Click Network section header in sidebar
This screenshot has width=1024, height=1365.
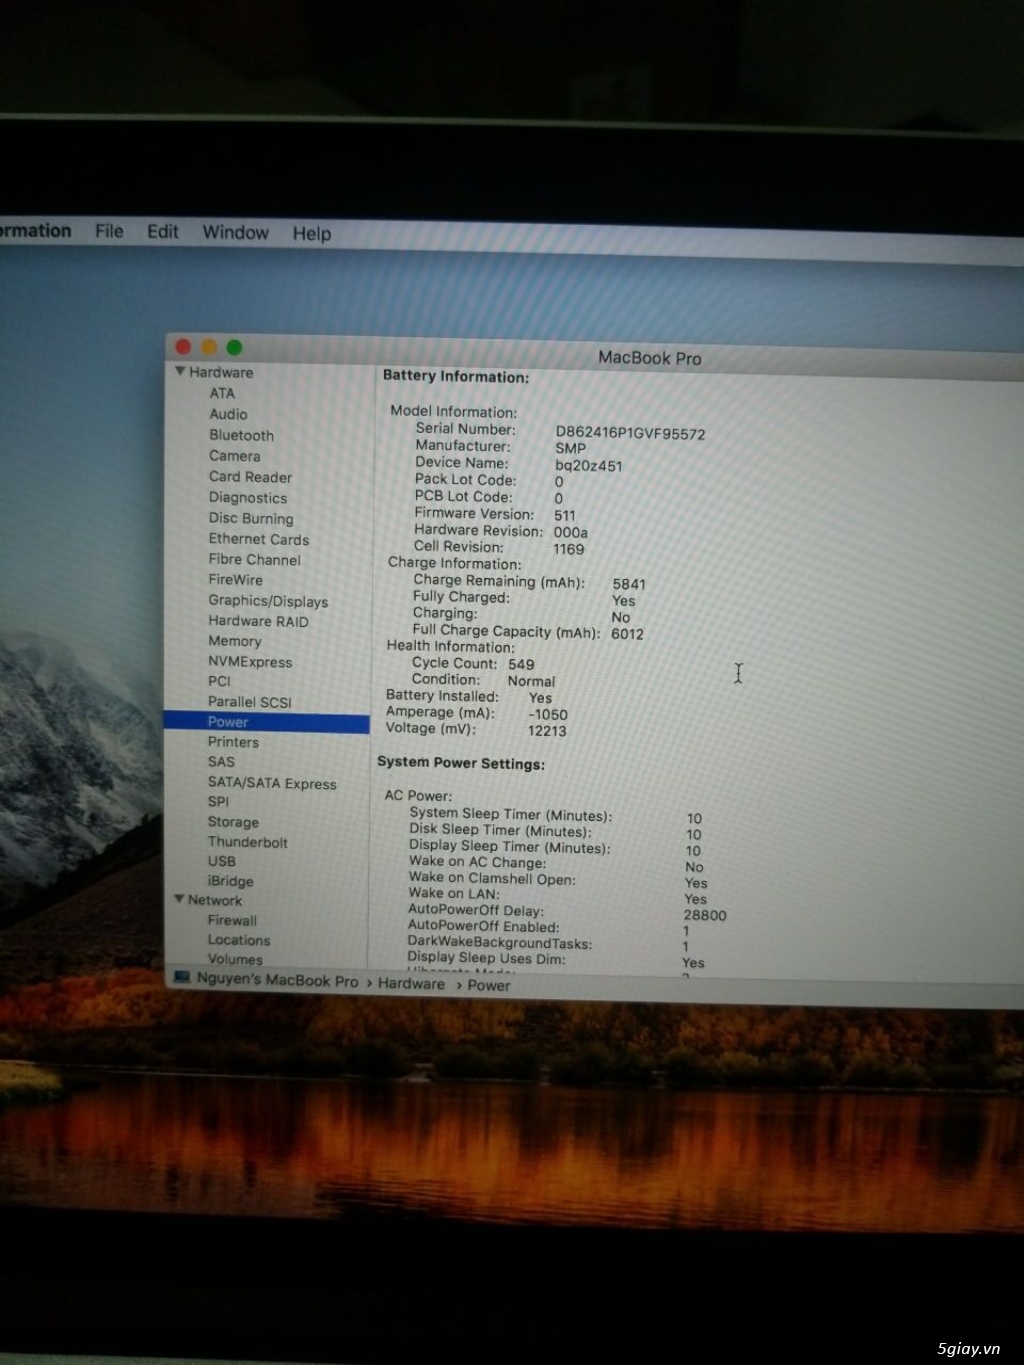click(x=215, y=900)
